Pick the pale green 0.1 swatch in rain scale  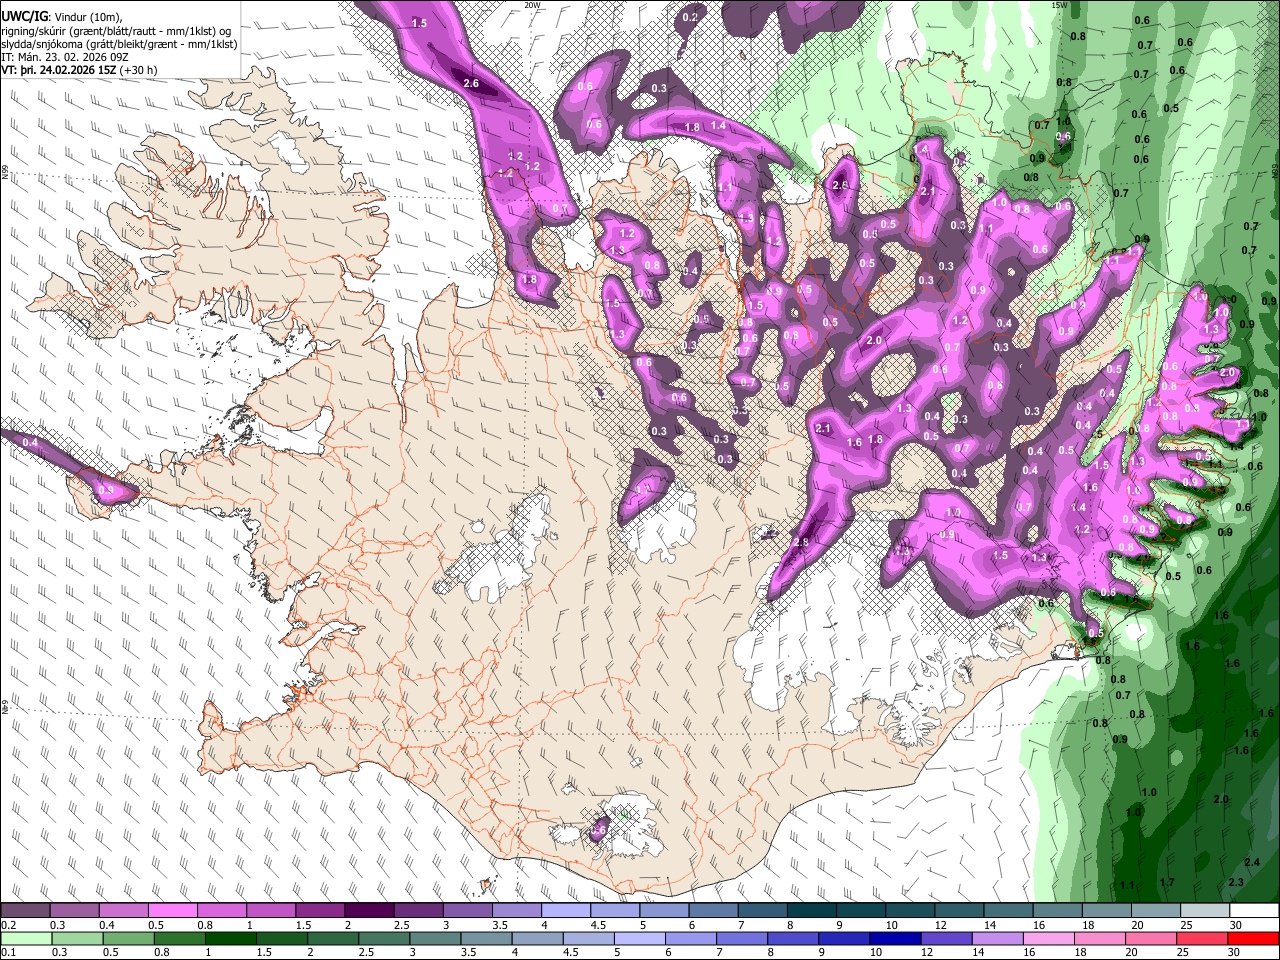click(x=25, y=938)
